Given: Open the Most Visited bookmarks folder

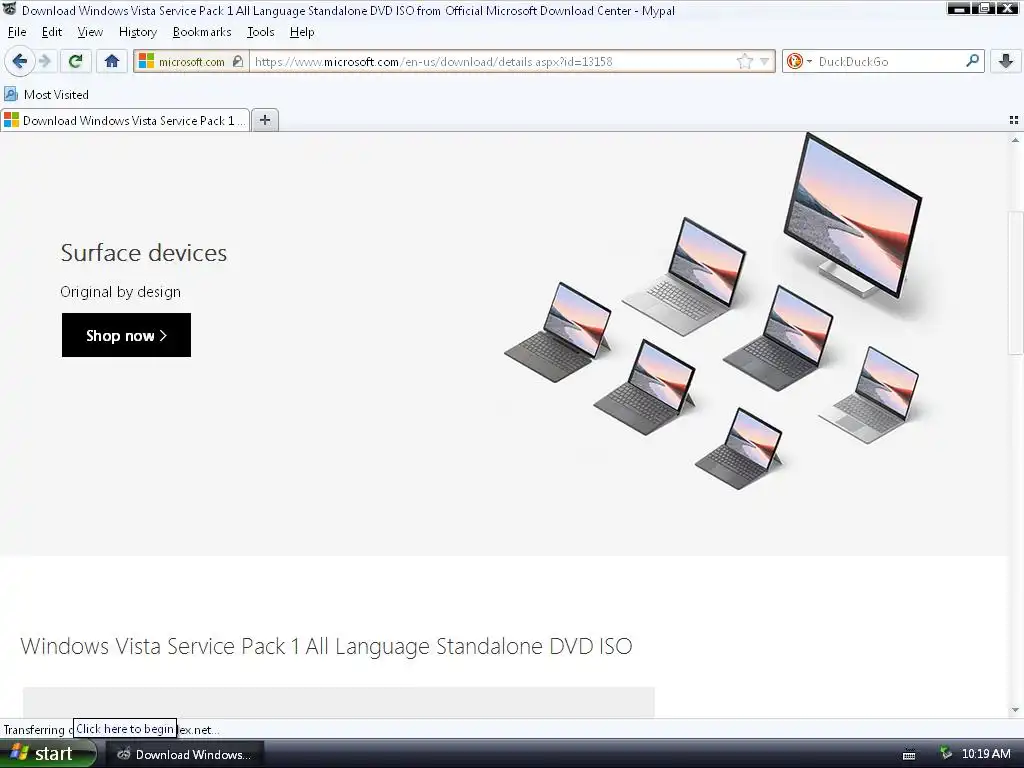Looking at the screenshot, I should [x=46, y=95].
